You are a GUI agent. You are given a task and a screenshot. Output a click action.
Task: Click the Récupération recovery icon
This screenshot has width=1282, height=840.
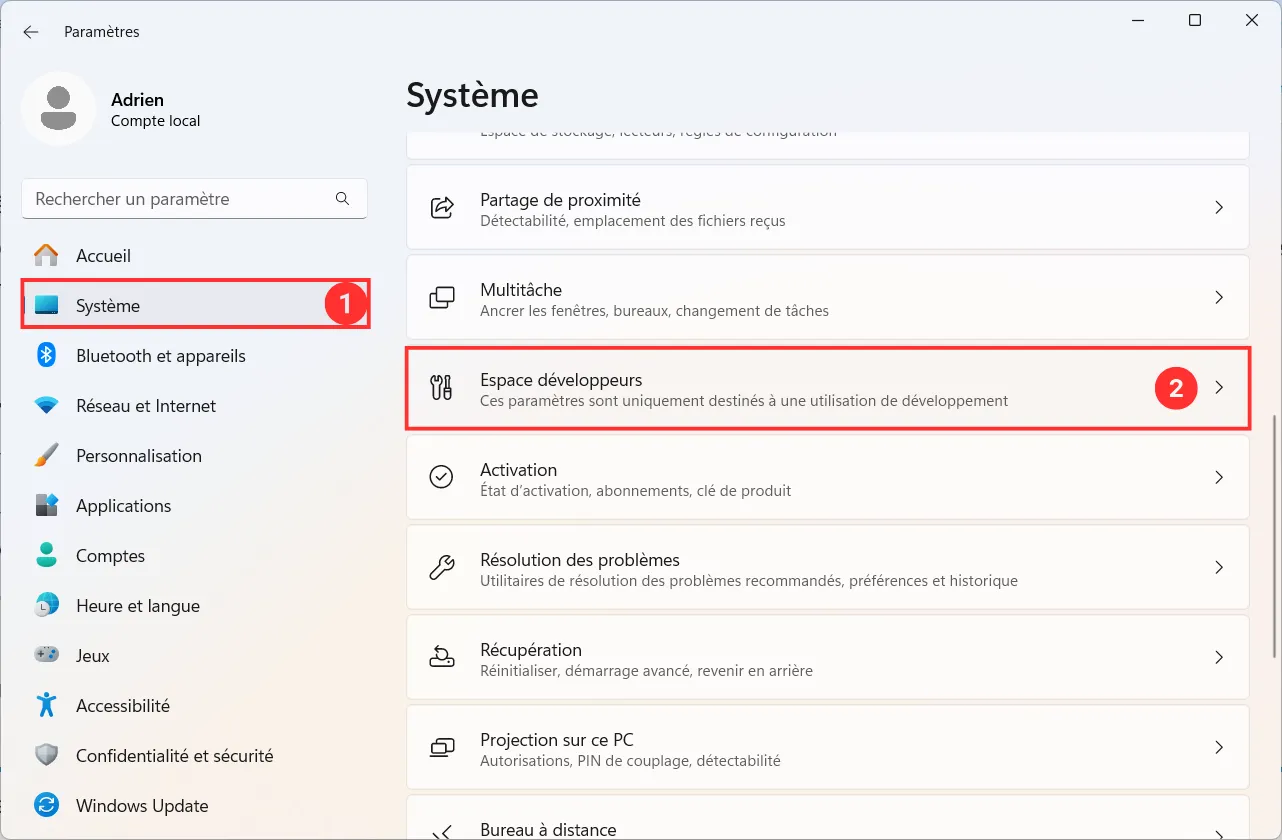(x=441, y=658)
